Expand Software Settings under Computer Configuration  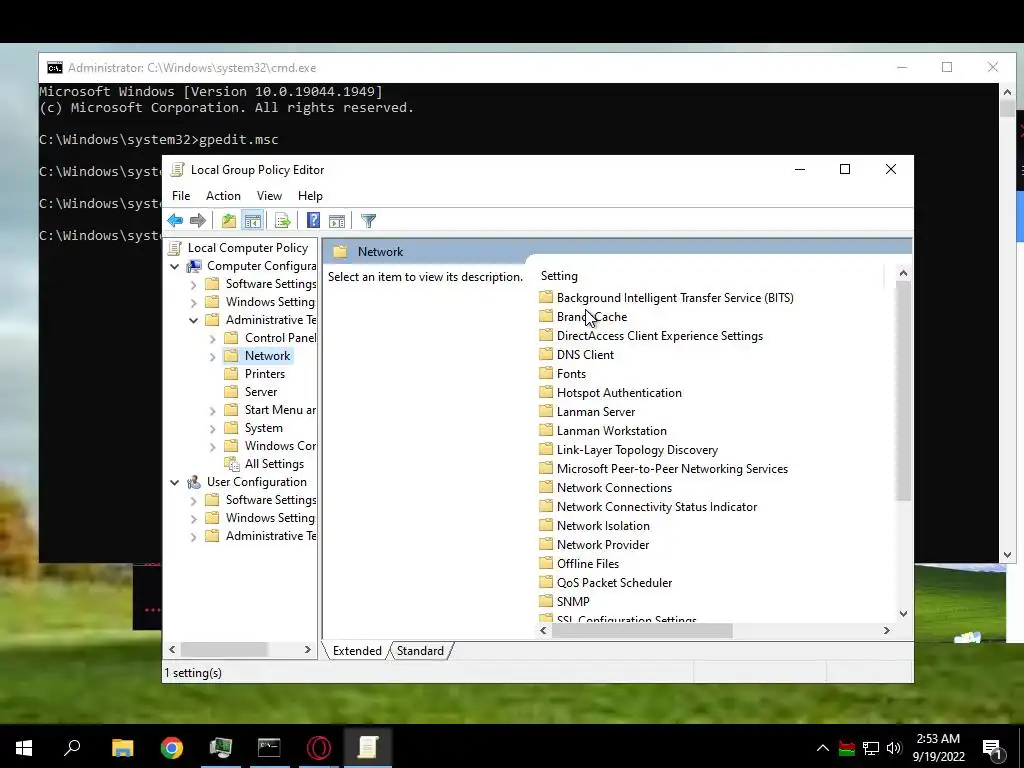(x=193, y=285)
